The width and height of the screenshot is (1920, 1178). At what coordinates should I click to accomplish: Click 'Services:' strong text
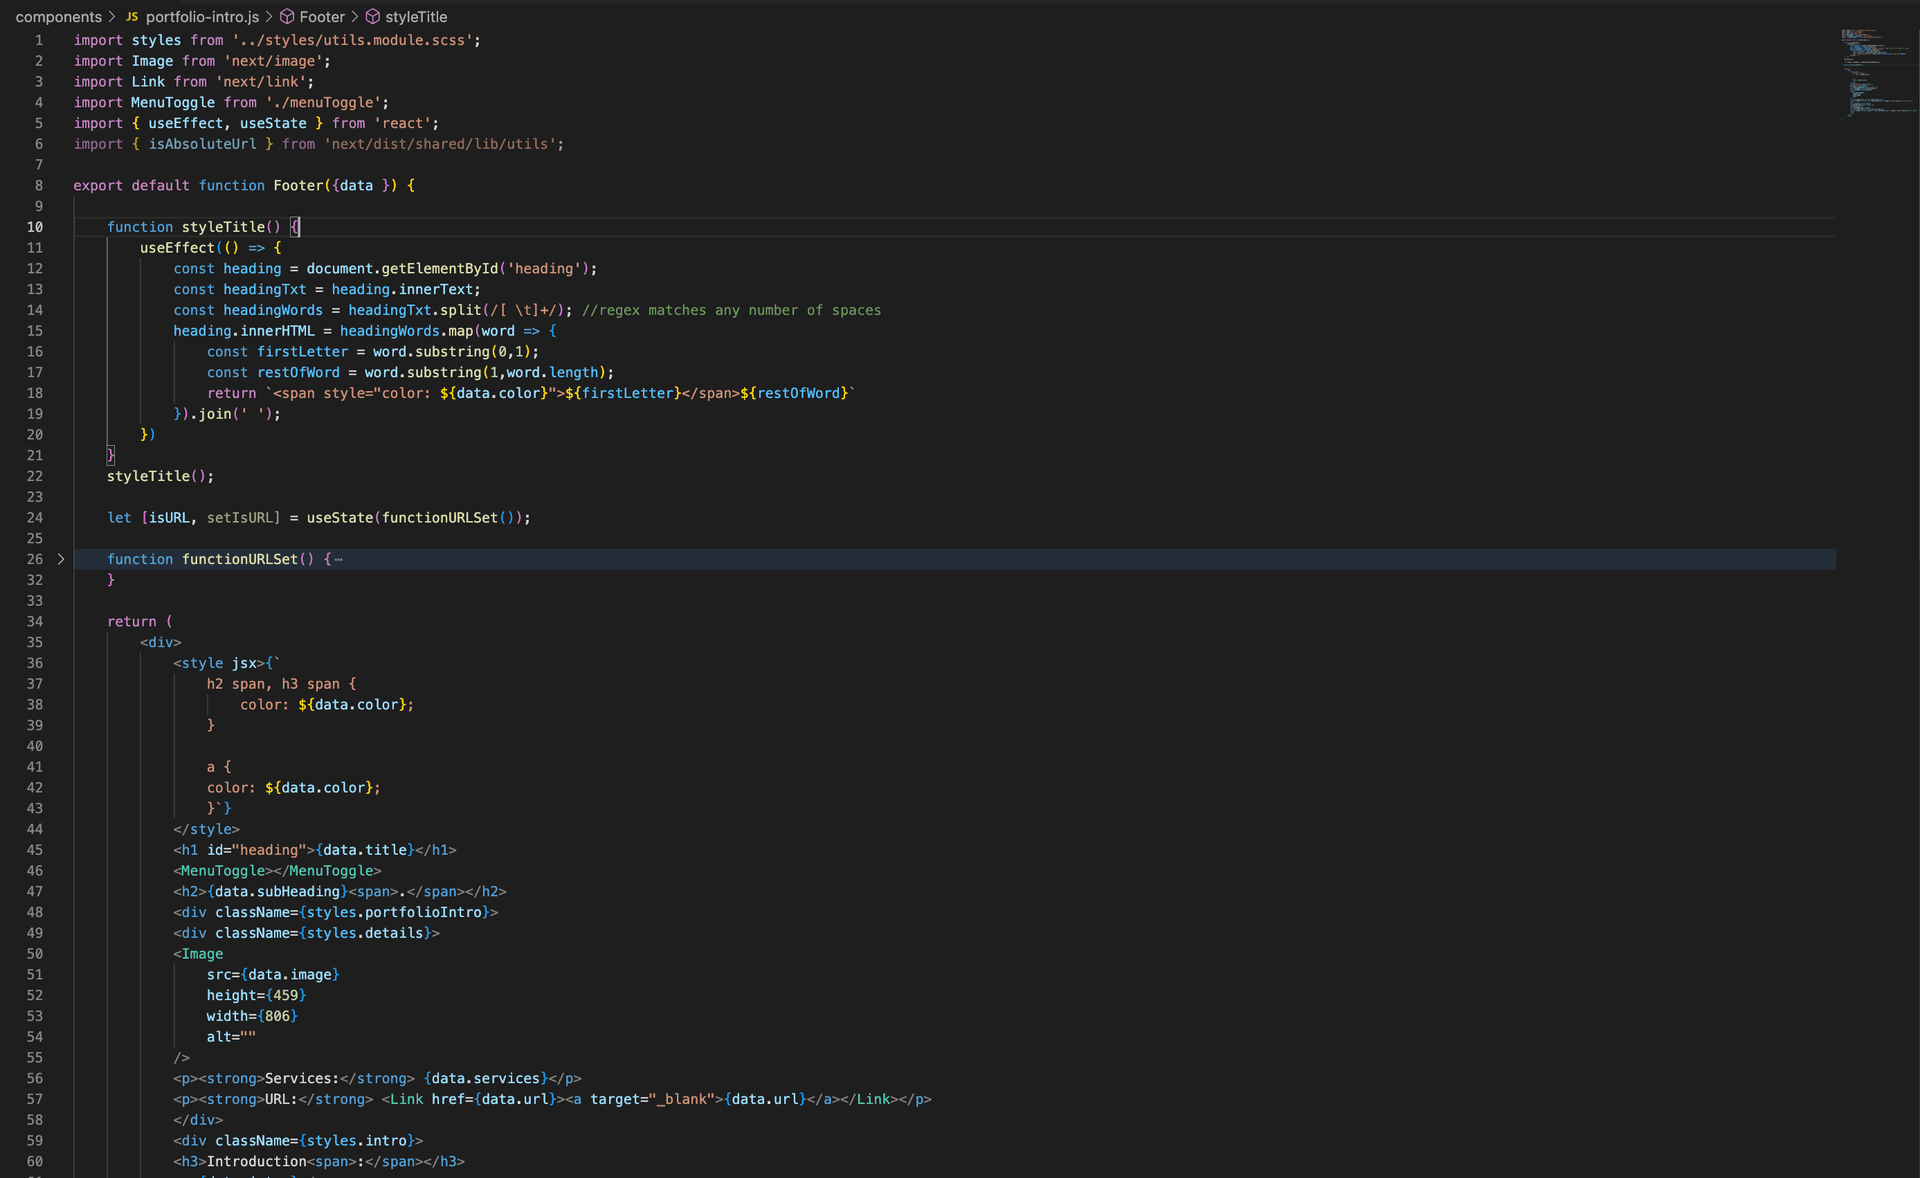(x=302, y=1079)
